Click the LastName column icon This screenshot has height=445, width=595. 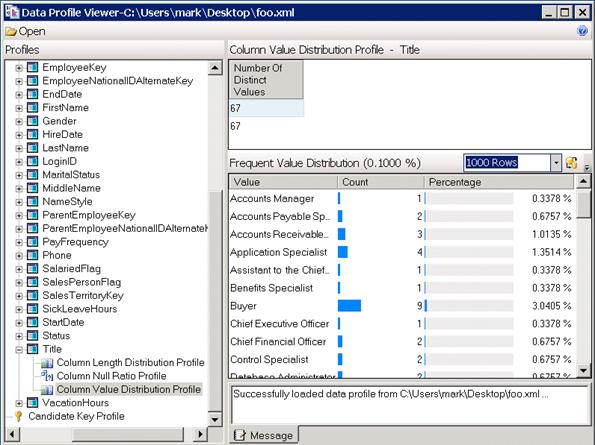pyautogui.click(x=33, y=148)
